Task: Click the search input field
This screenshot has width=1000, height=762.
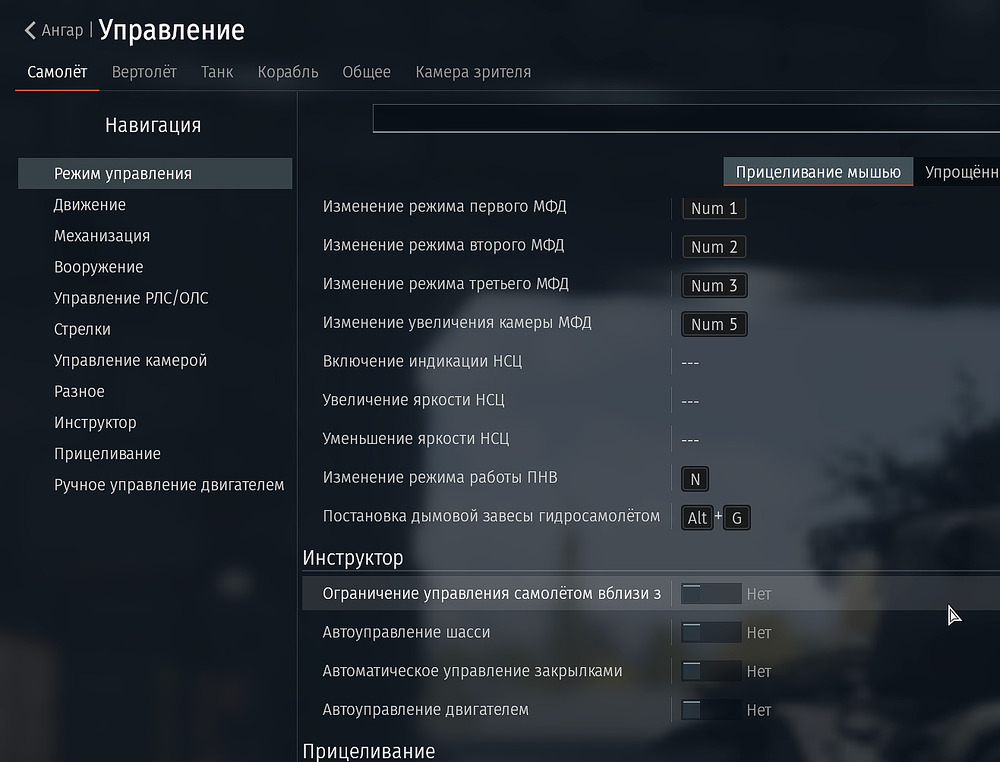Action: [x=686, y=118]
